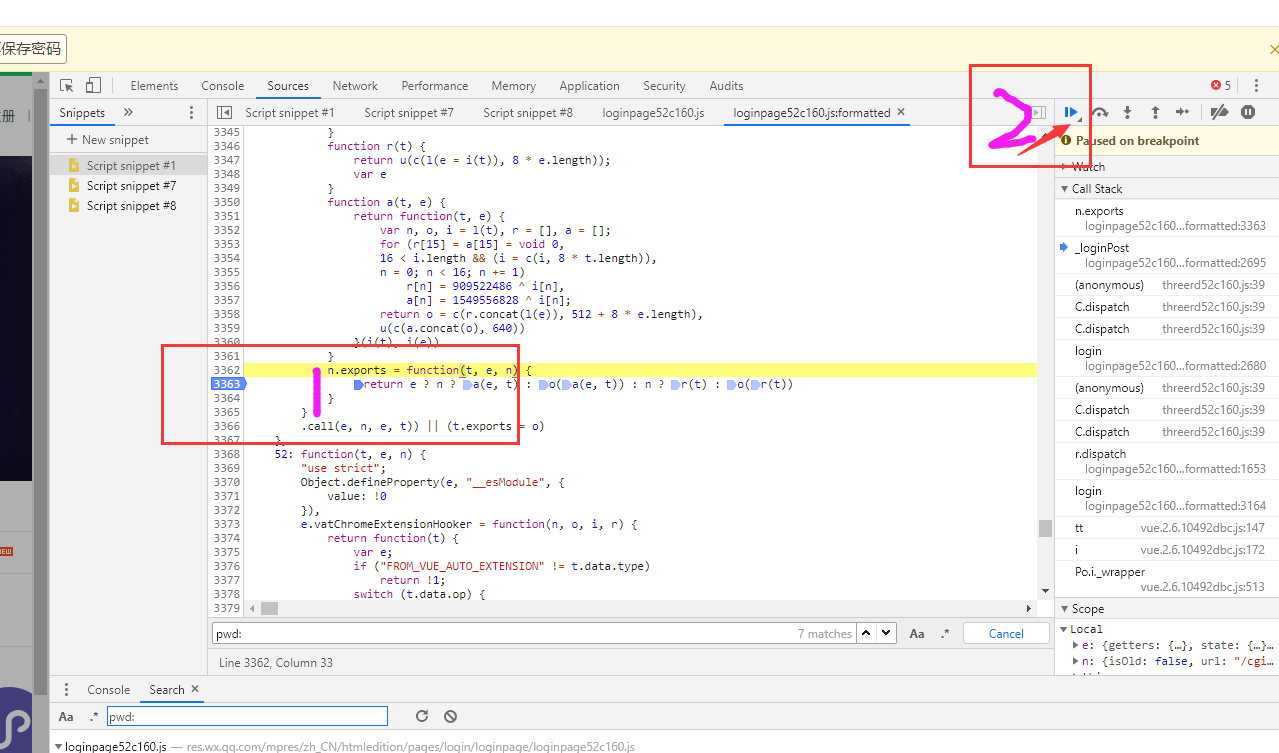Click the Search drawer query field
This screenshot has width=1279, height=753.
point(246,716)
